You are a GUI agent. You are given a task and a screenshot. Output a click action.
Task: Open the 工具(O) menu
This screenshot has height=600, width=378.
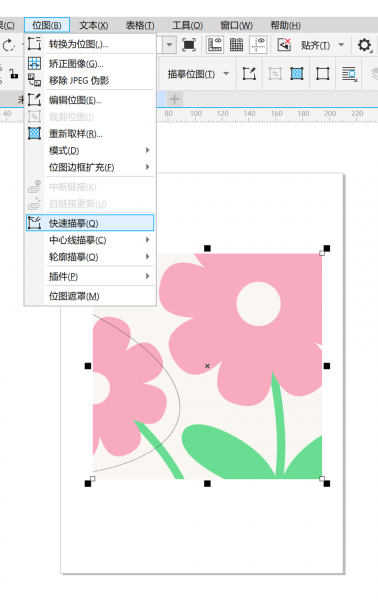tap(187, 25)
